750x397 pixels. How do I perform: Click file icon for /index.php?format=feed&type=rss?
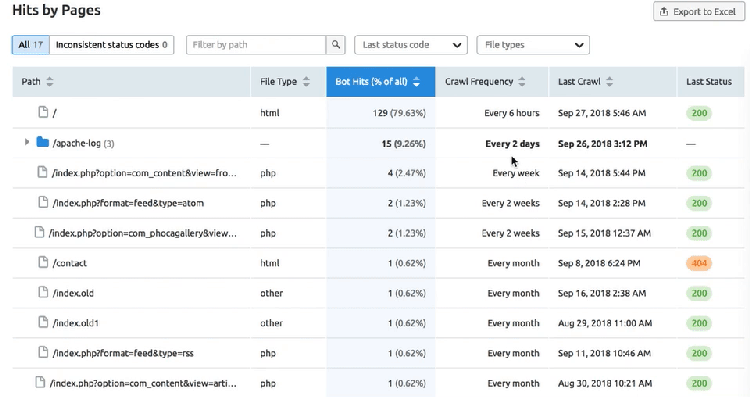pos(43,353)
